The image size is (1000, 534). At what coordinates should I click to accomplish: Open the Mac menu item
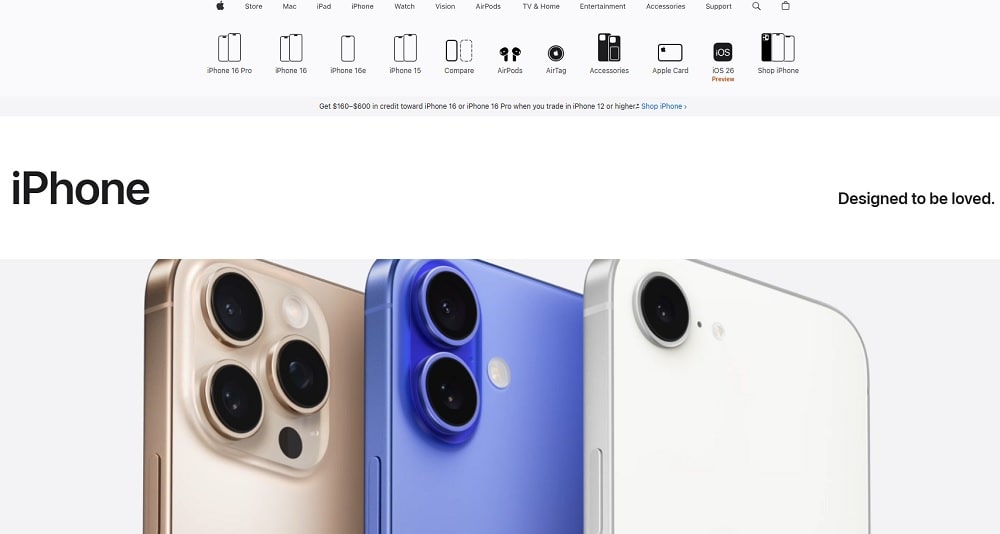tap(289, 6)
